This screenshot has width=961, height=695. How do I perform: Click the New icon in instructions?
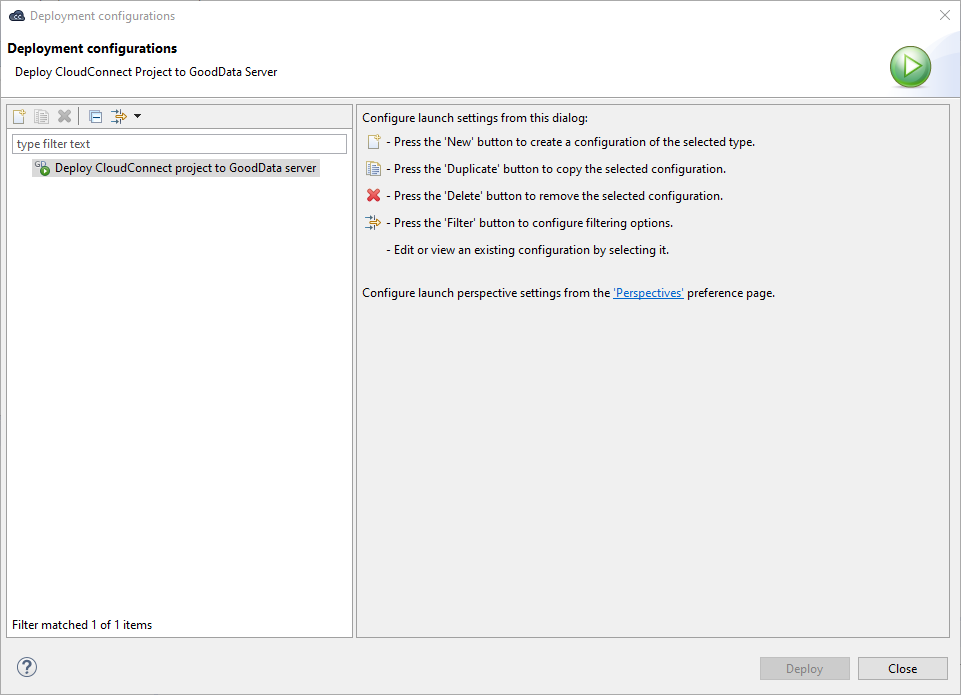click(x=373, y=142)
